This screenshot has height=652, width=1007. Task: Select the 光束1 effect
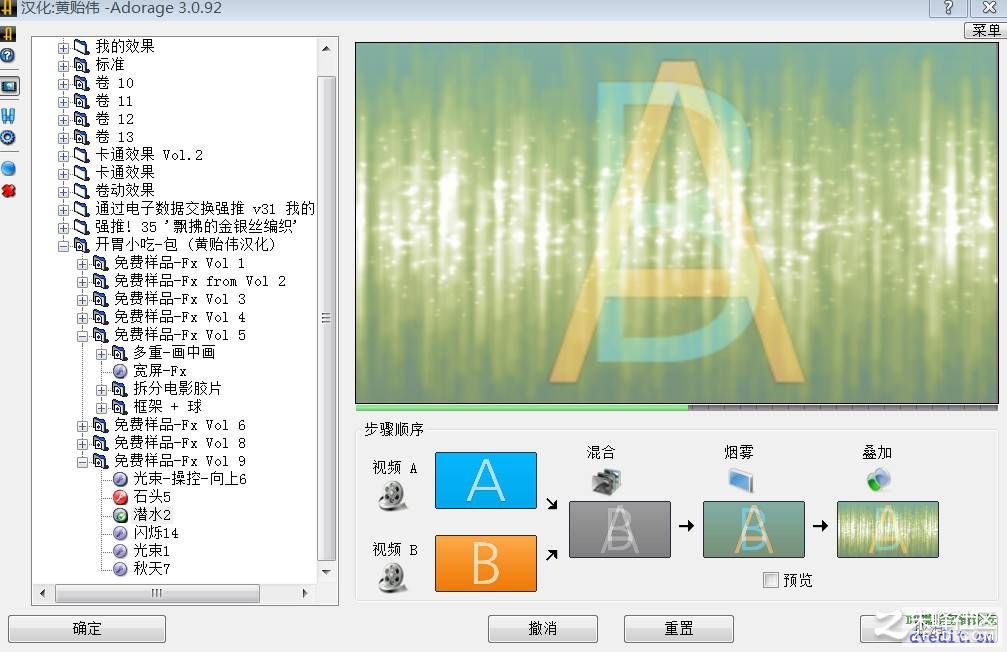coord(151,551)
